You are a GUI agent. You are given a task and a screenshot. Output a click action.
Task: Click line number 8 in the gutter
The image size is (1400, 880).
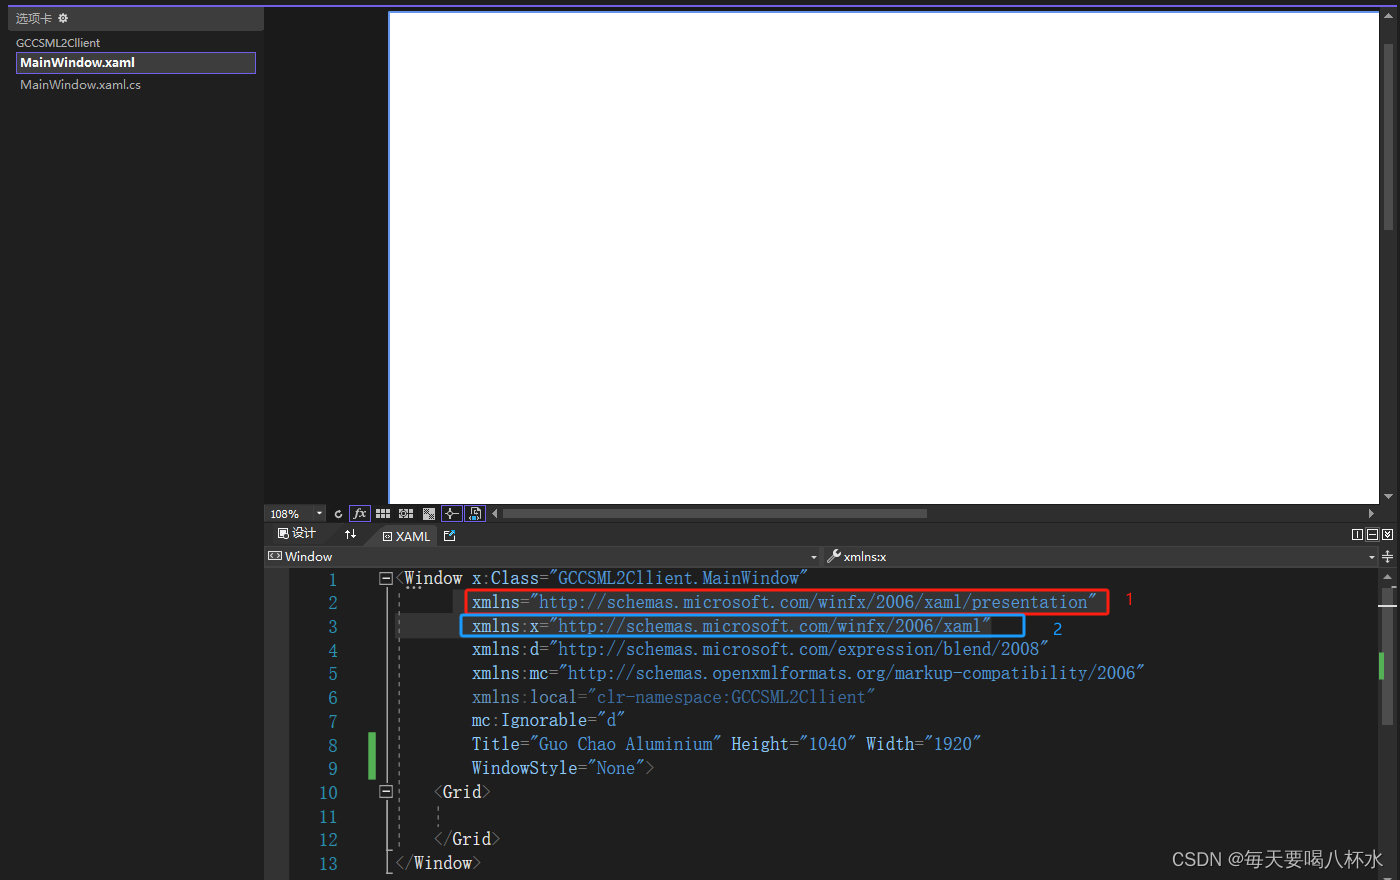(x=333, y=745)
